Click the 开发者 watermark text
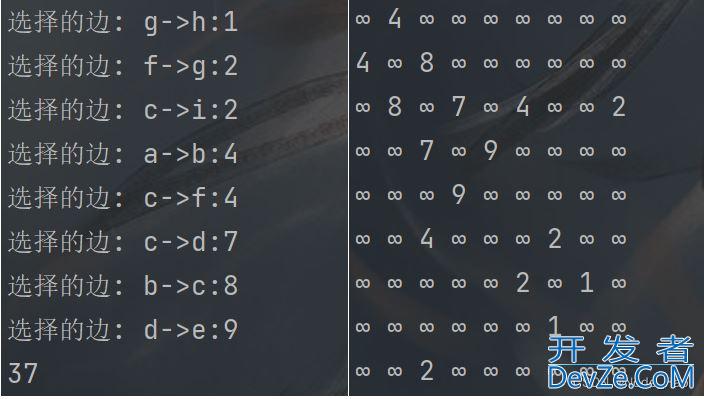 click(620, 350)
